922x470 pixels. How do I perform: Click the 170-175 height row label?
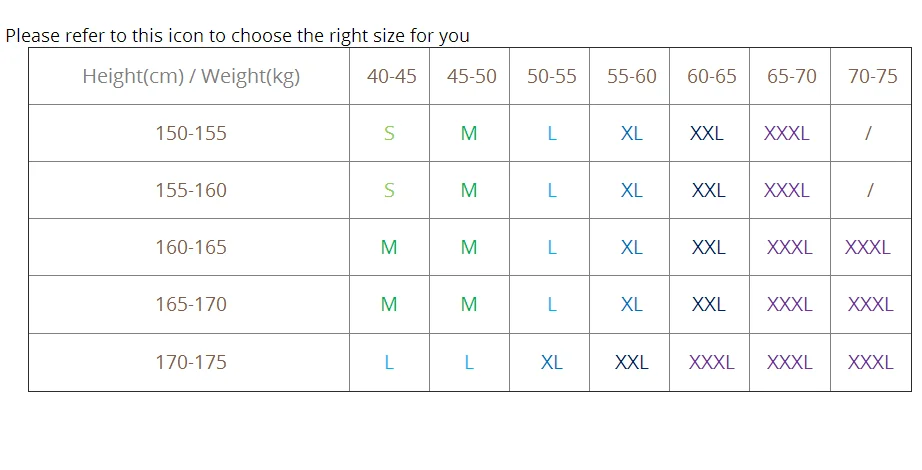191,362
